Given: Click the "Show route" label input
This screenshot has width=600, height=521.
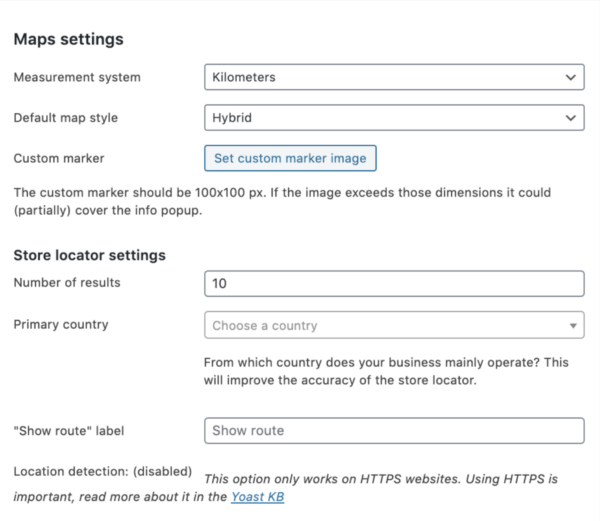Looking at the screenshot, I should pos(394,430).
